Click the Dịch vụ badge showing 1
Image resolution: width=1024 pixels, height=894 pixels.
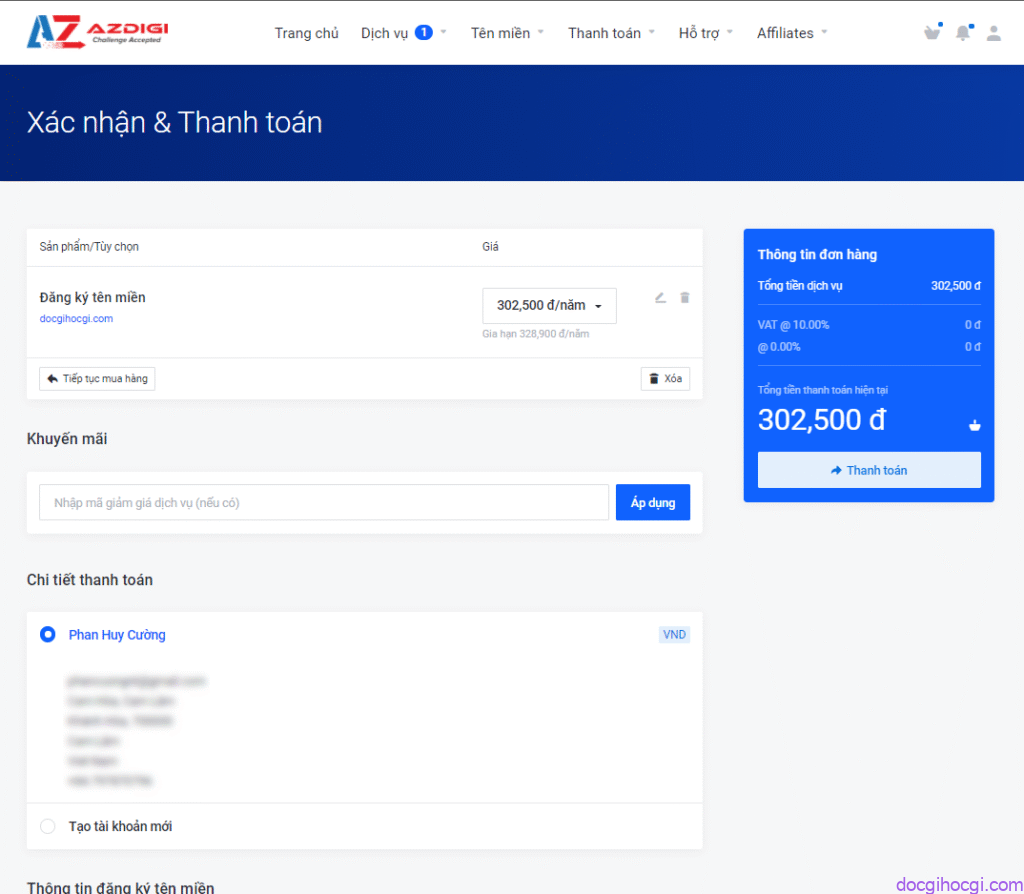coord(424,33)
